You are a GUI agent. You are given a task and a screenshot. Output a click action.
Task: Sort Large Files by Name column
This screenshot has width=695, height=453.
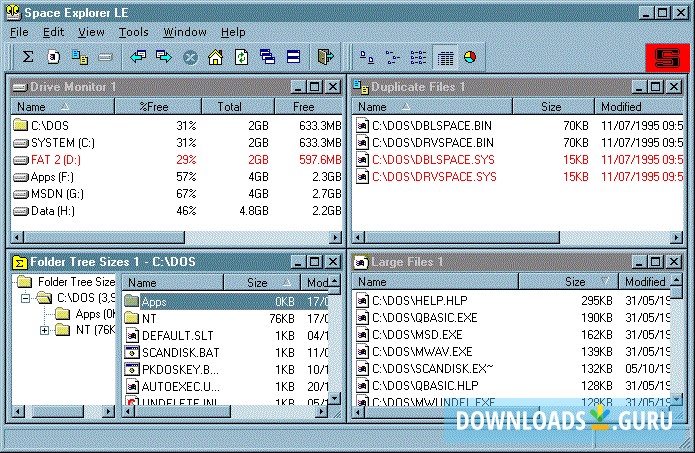coord(435,282)
